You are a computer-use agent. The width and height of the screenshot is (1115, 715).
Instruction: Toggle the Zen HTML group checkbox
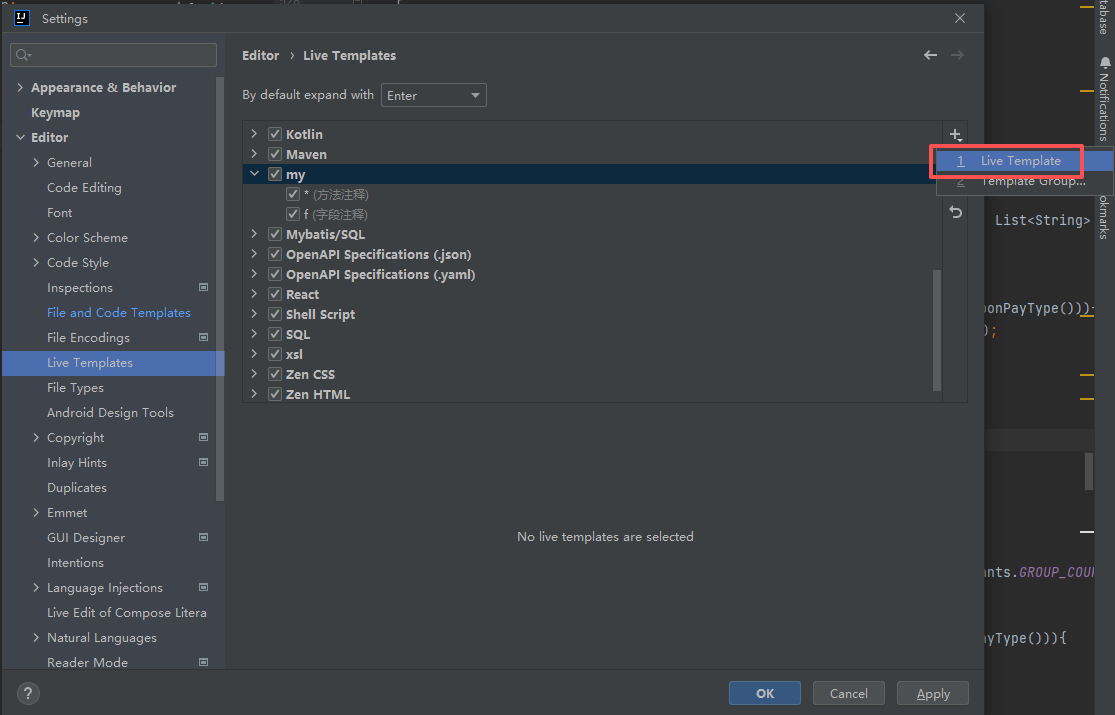pos(274,393)
